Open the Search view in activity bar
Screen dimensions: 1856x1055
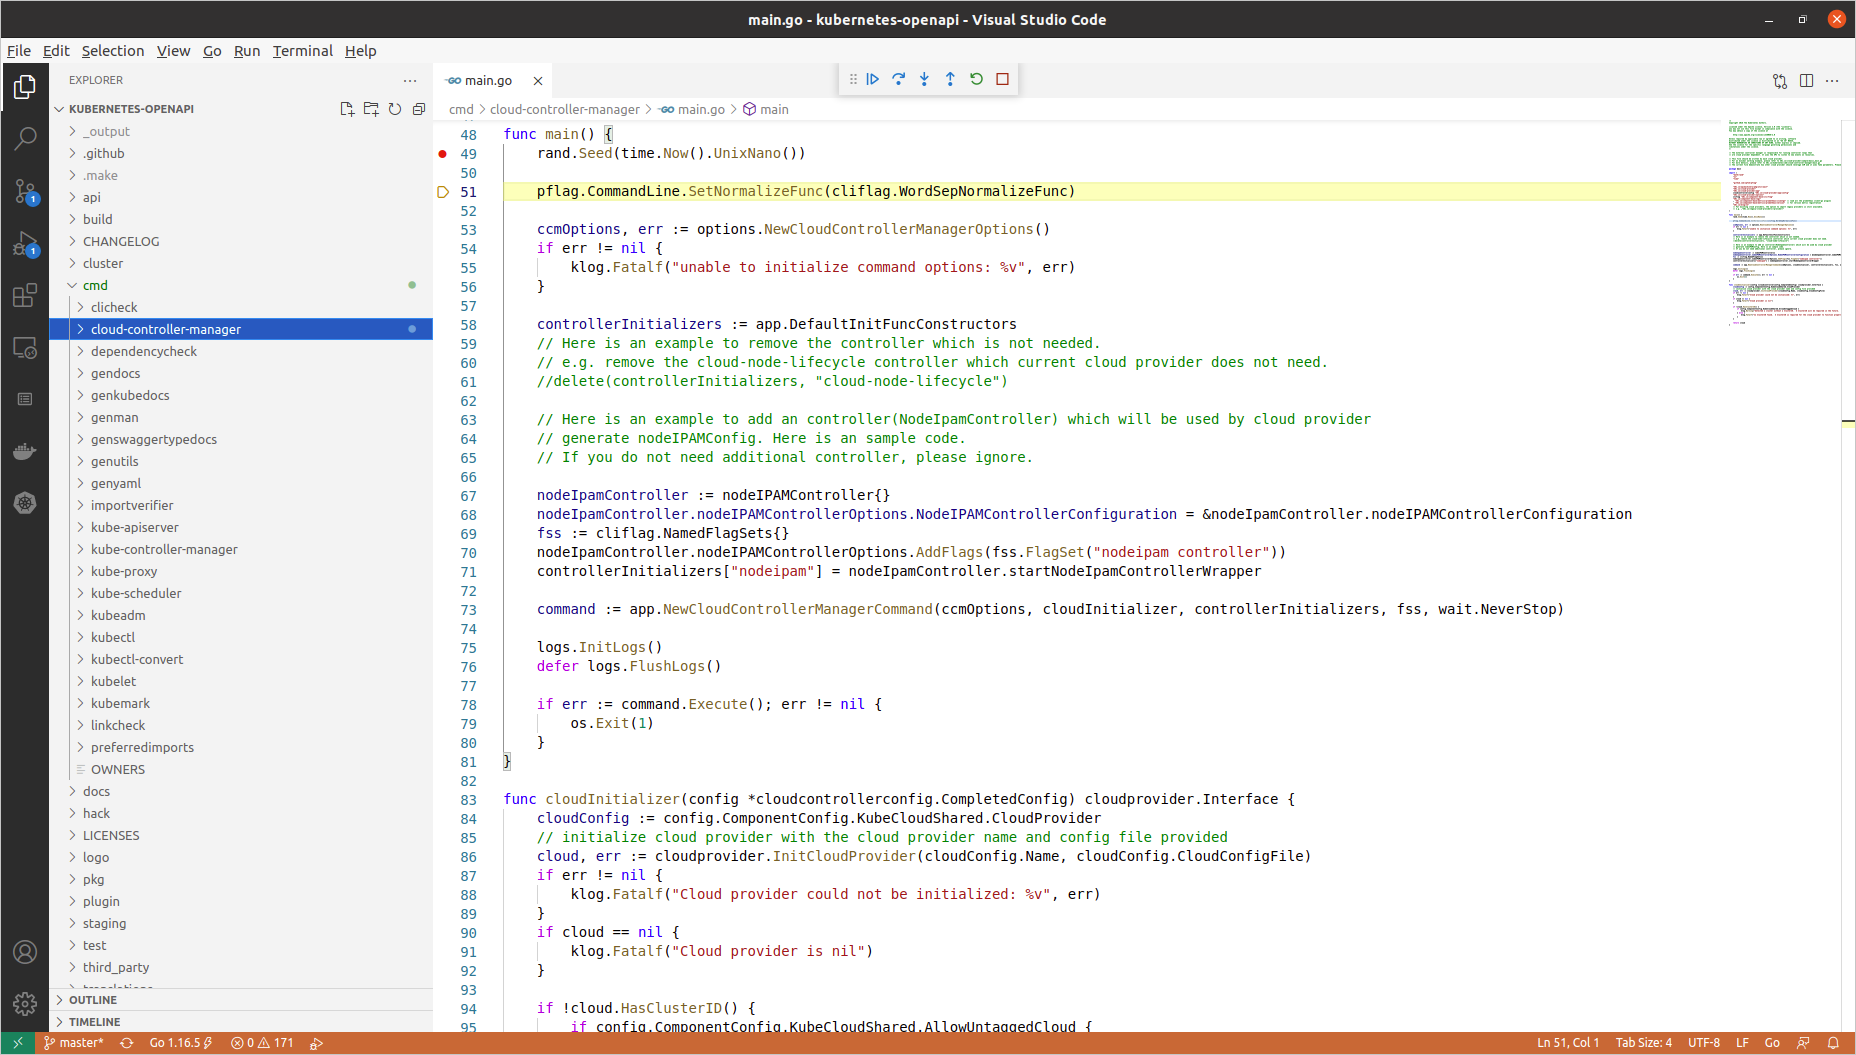(25, 139)
